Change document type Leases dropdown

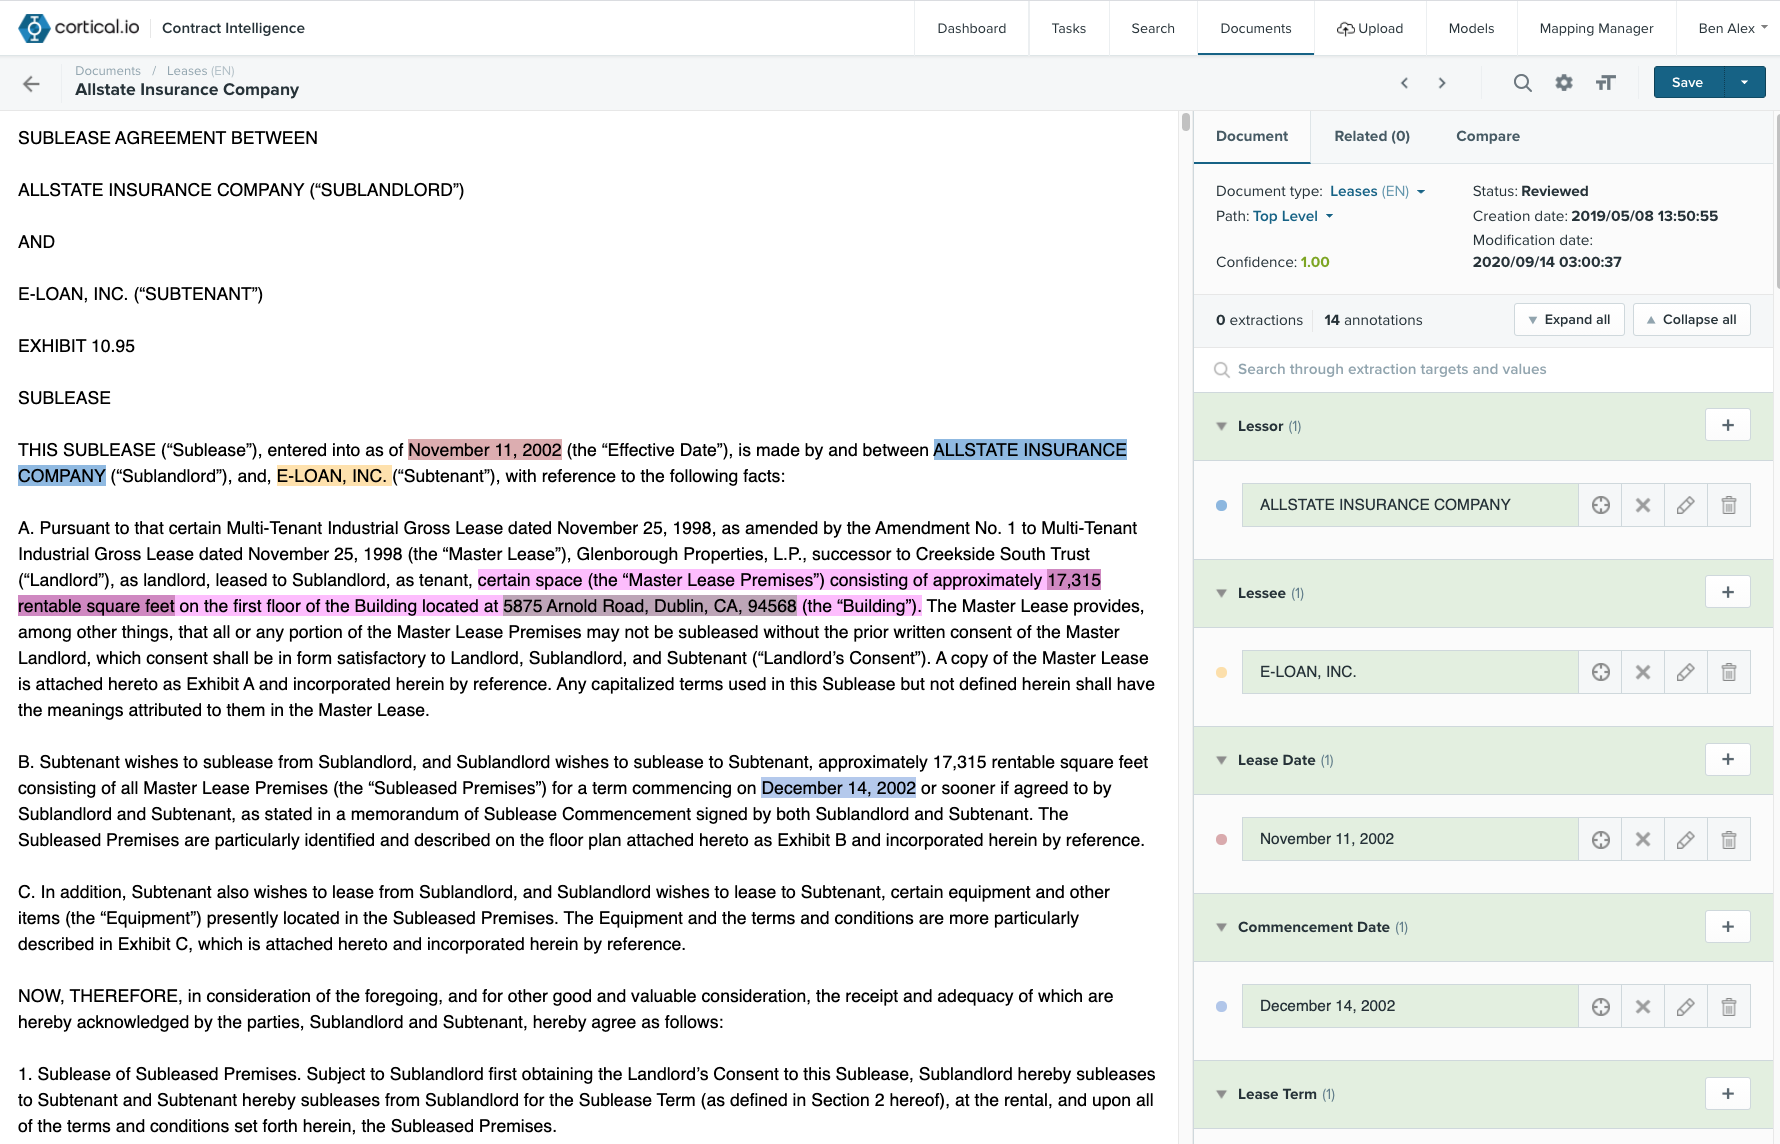coord(1377,191)
